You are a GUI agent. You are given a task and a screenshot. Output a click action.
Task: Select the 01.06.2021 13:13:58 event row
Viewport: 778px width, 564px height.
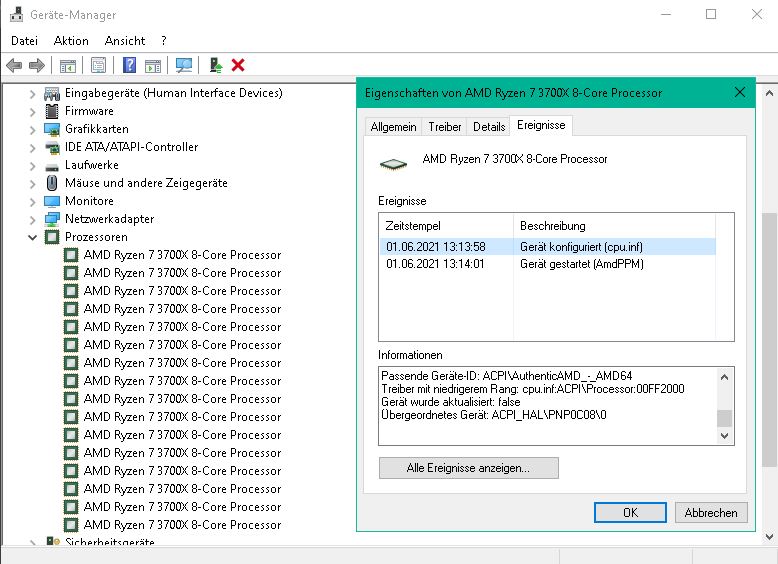(x=548, y=247)
